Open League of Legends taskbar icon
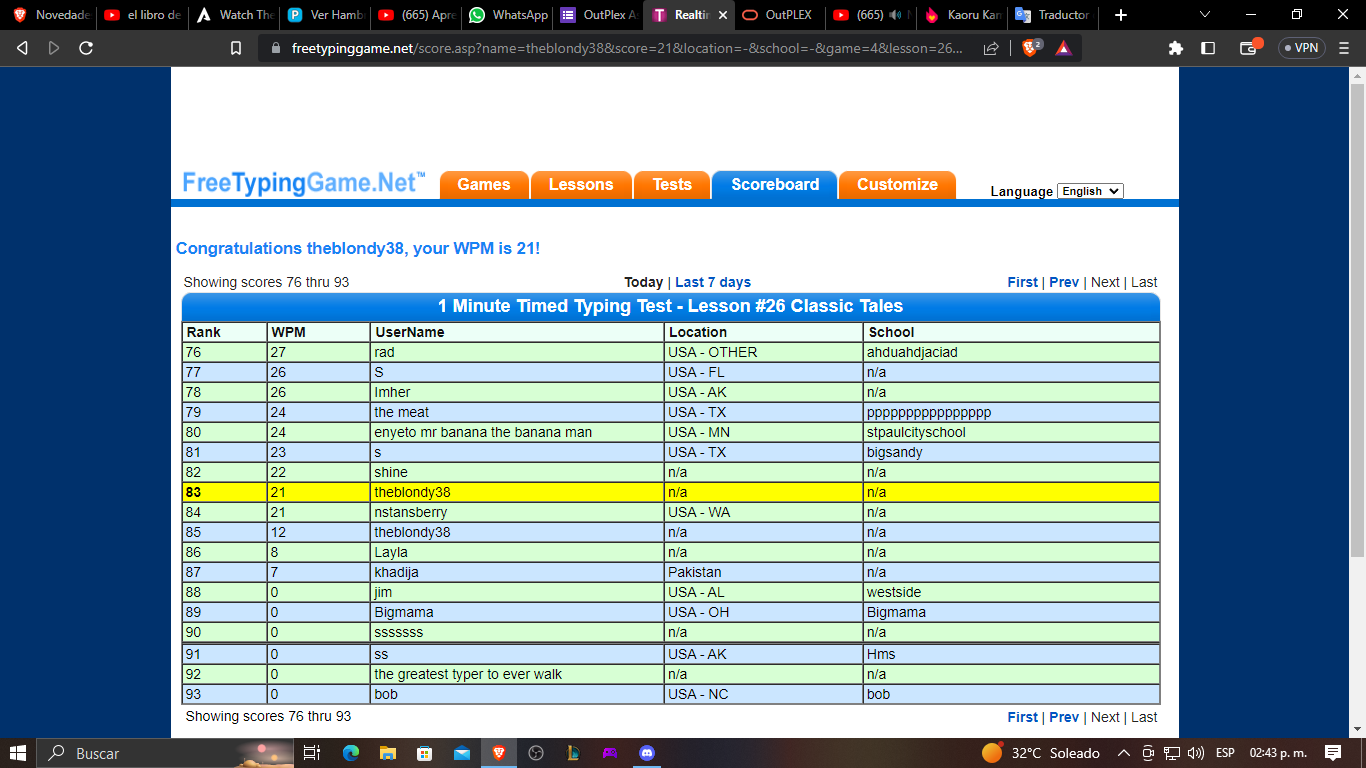The width and height of the screenshot is (1366, 768). pos(573,753)
